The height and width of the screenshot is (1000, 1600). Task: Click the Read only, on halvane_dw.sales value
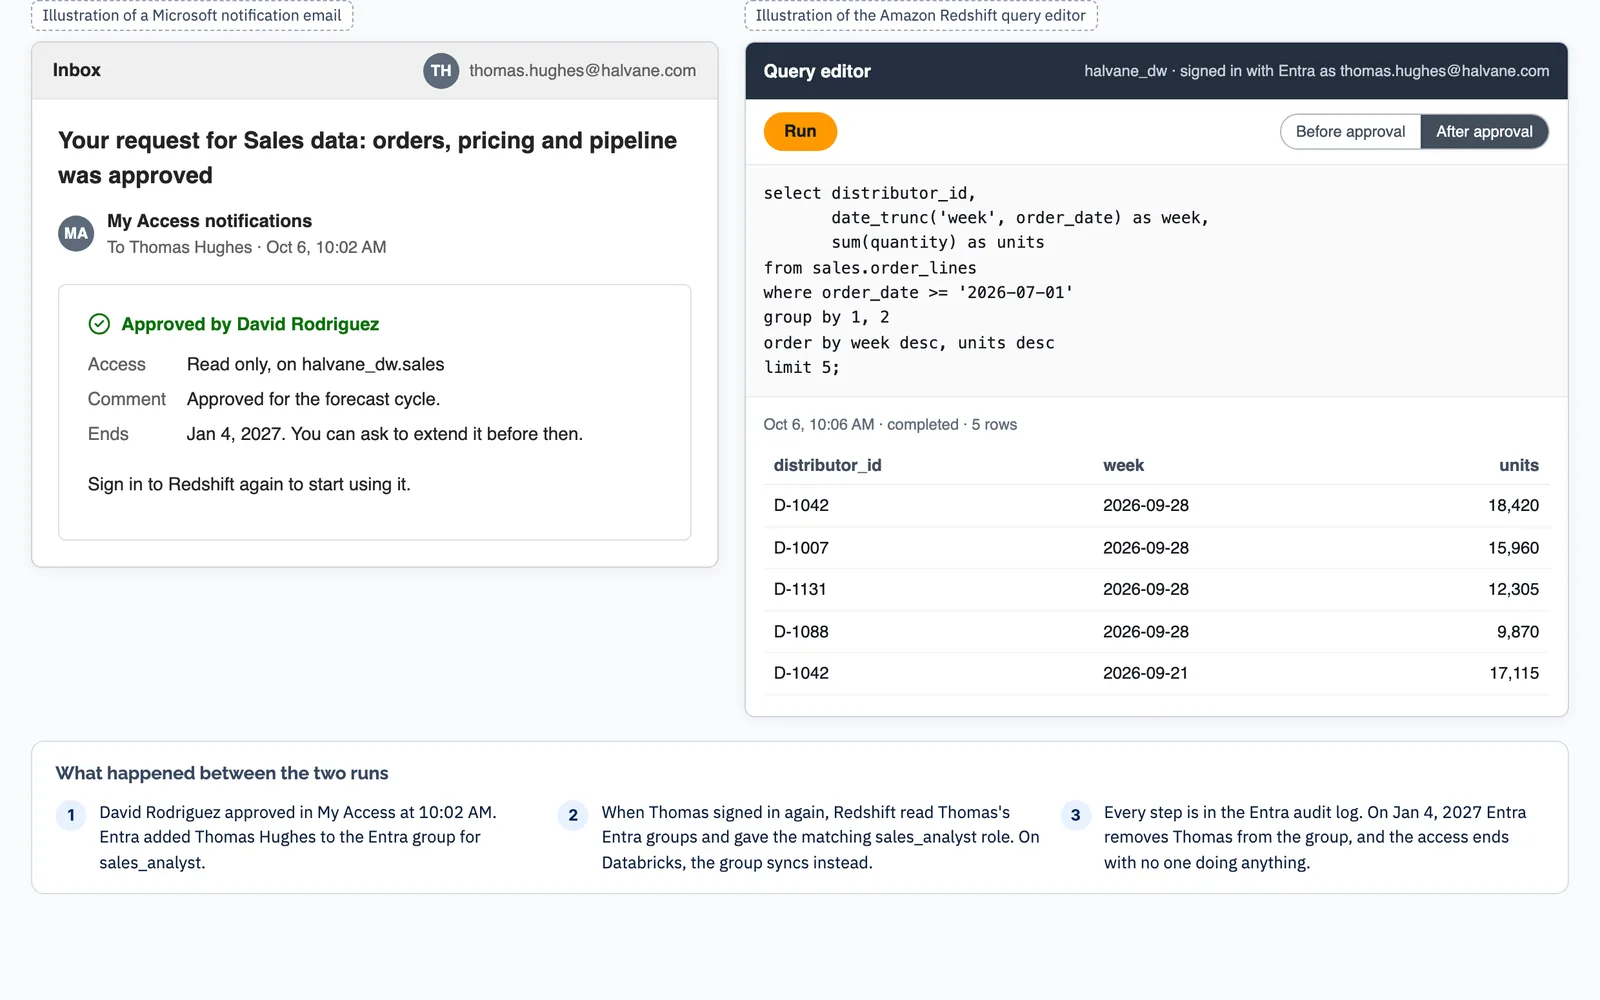[x=315, y=364]
